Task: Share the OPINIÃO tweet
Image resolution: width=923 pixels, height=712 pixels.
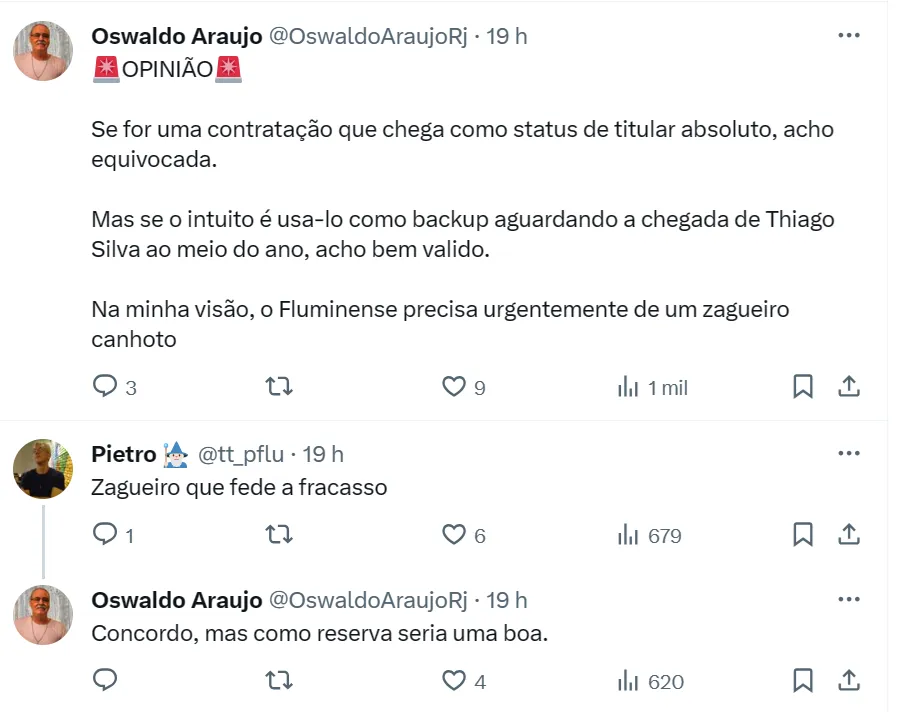Action: 848,387
